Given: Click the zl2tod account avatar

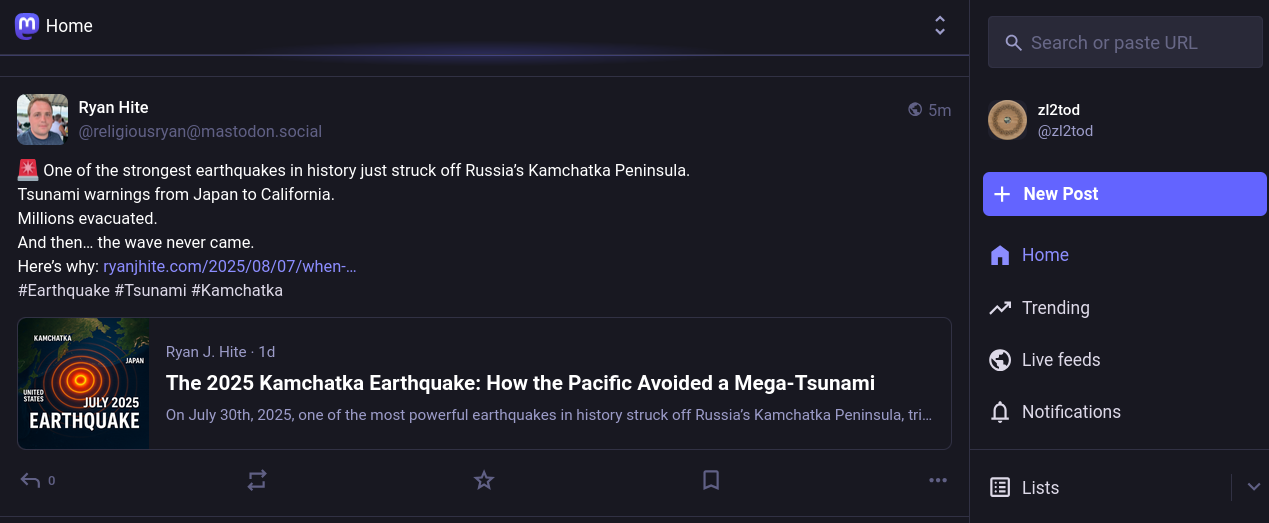Looking at the screenshot, I should 1007,120.
